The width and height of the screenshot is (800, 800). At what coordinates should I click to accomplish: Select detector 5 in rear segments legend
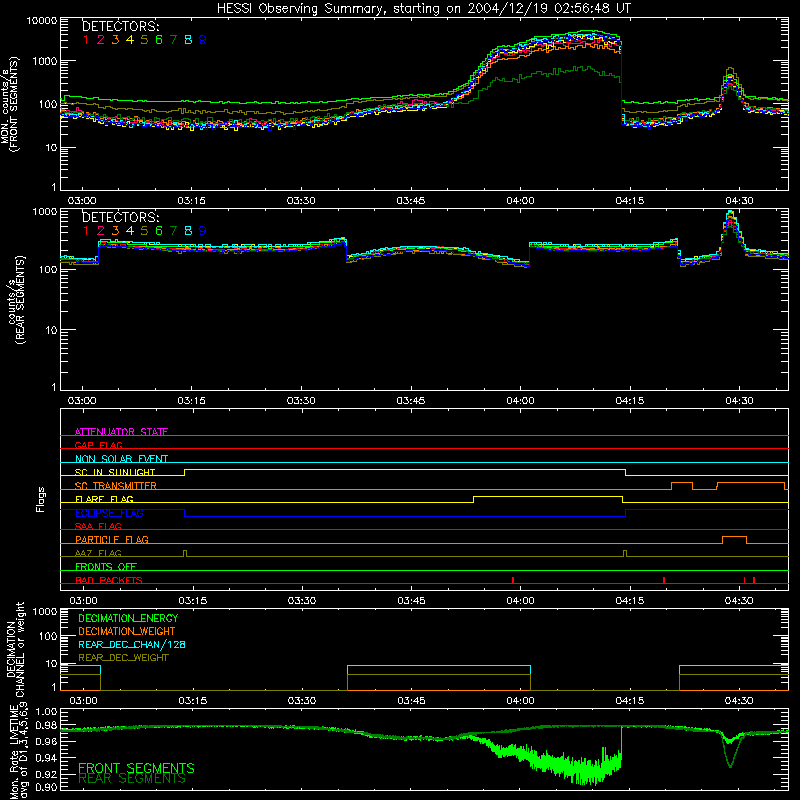[144, 231]
